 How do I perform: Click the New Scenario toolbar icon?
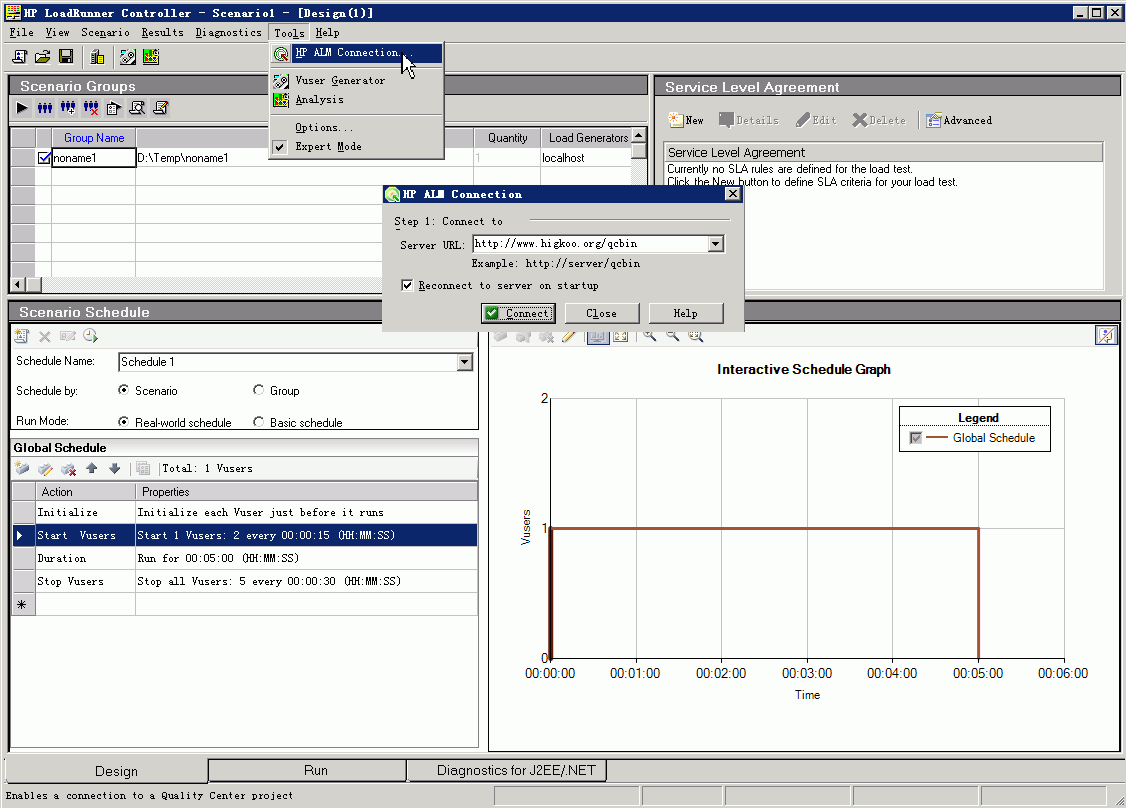tap(19, 57)
